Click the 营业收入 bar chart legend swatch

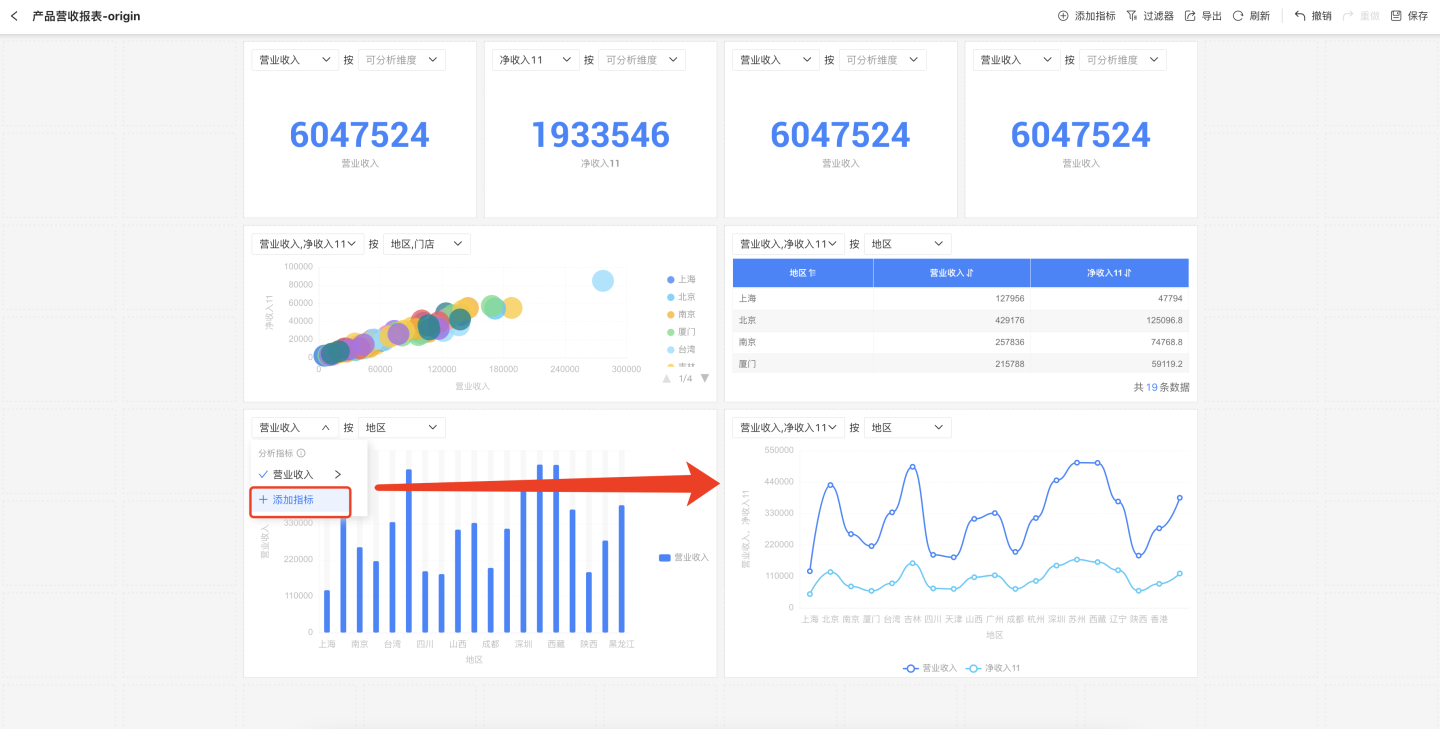(x=665, y=557)
